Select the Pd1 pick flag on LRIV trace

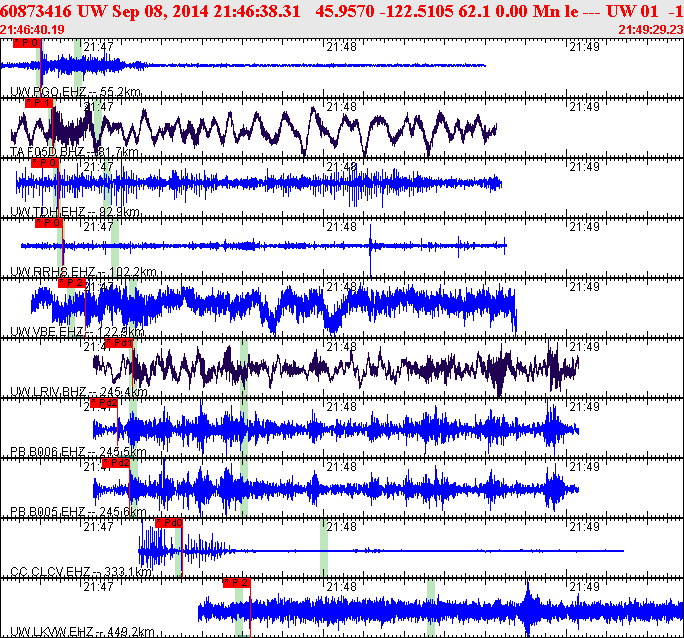[119, 343]
